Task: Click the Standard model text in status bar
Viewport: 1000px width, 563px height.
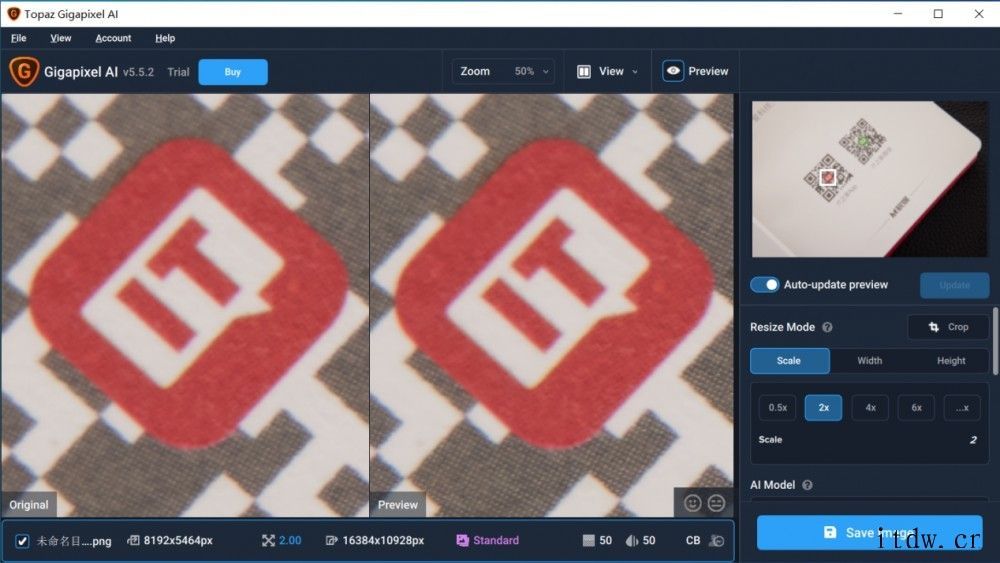Action: click(x=496, y=541)
